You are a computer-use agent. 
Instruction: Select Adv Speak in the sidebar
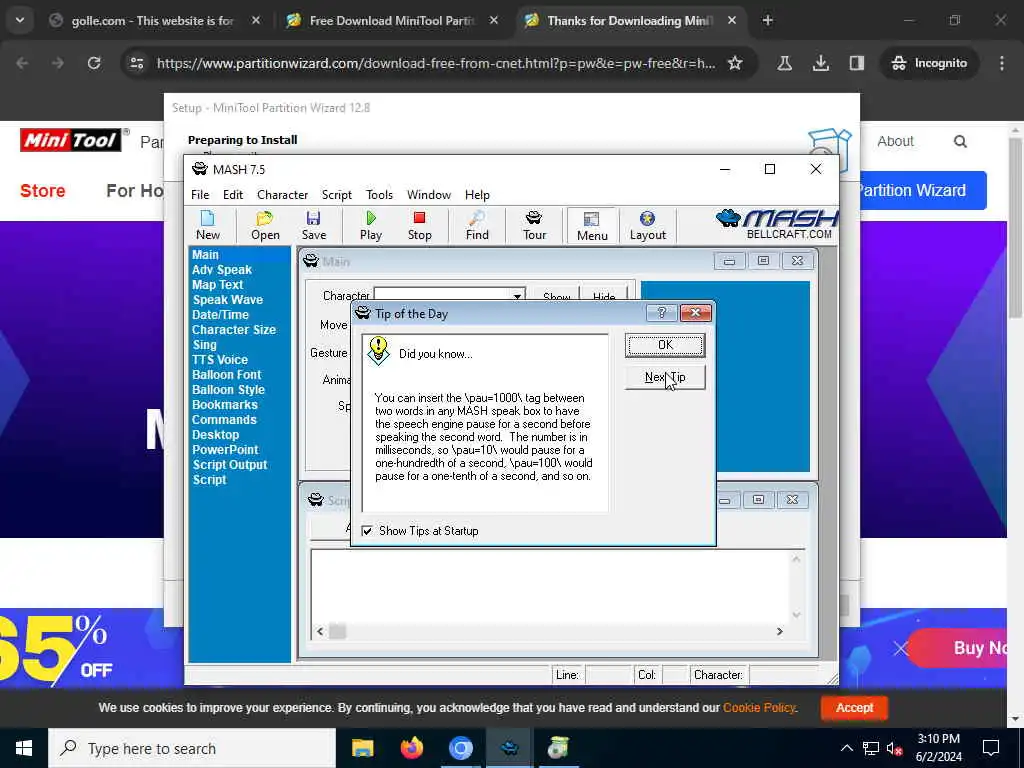221,270
